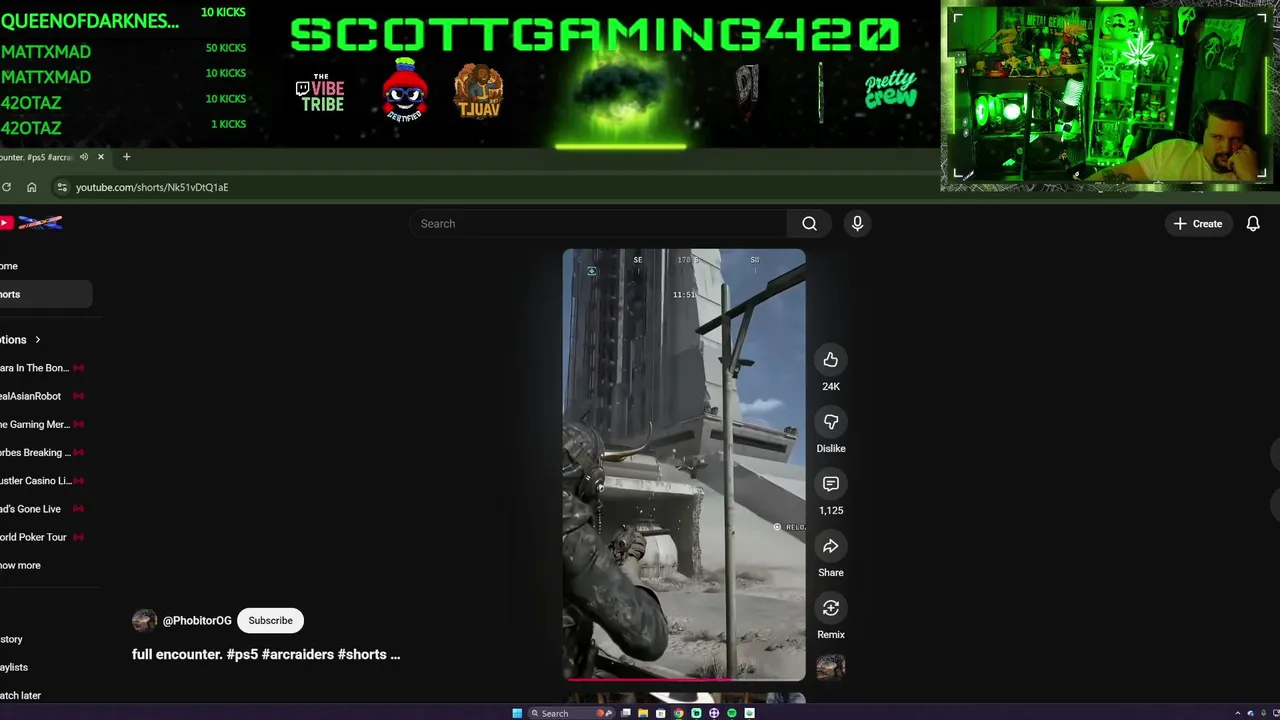Like the short with thumbs up
This screenshot has width=1280, height=720.
[x=831, y=360]
